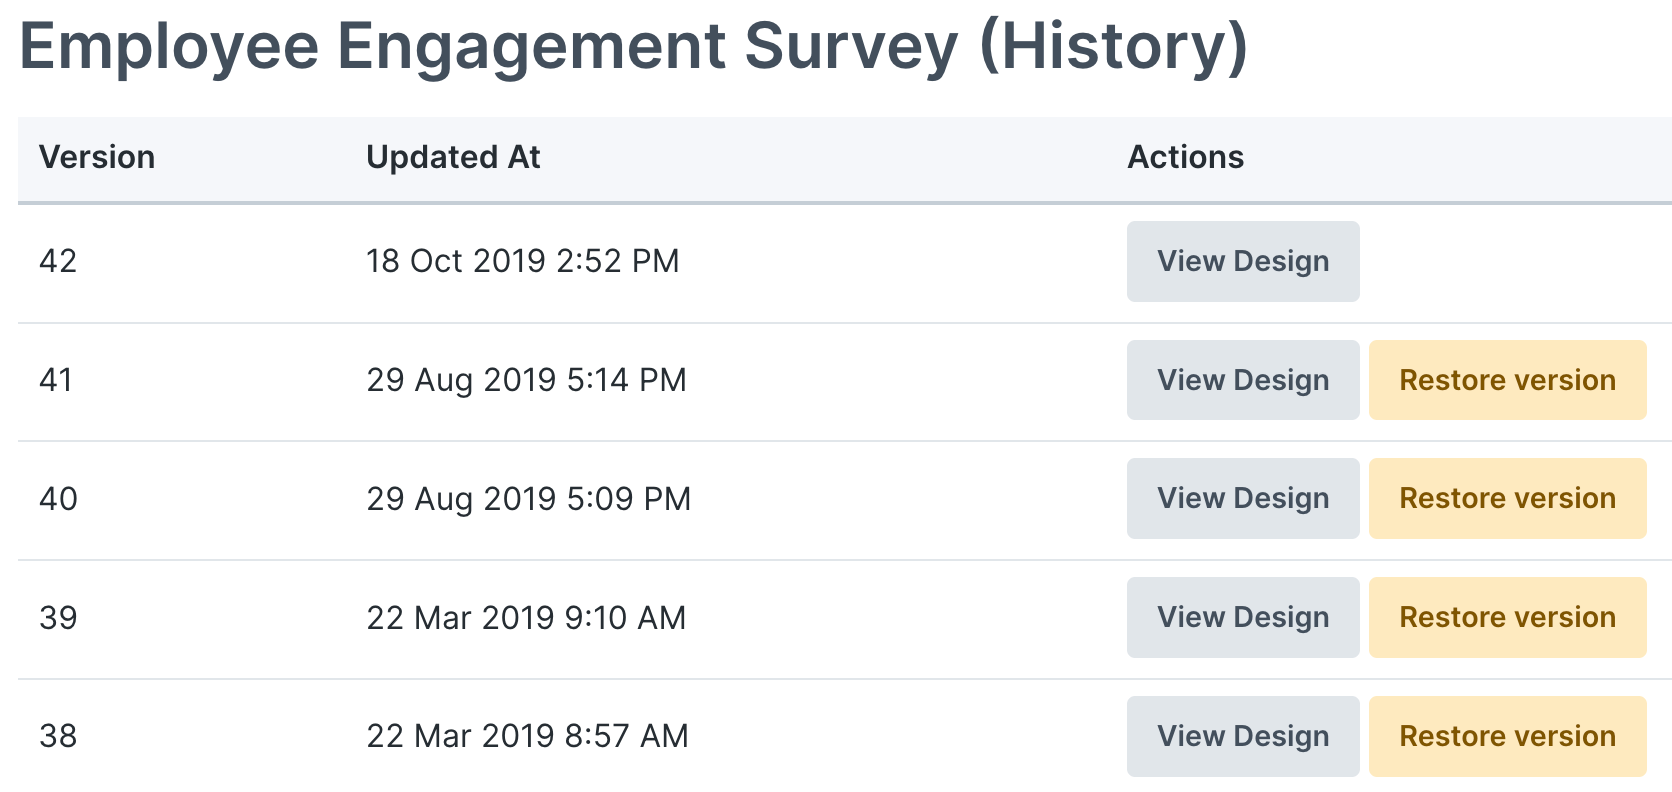Click the Actions column header
Screen dimensions: 1672x792
(1185, 157)
